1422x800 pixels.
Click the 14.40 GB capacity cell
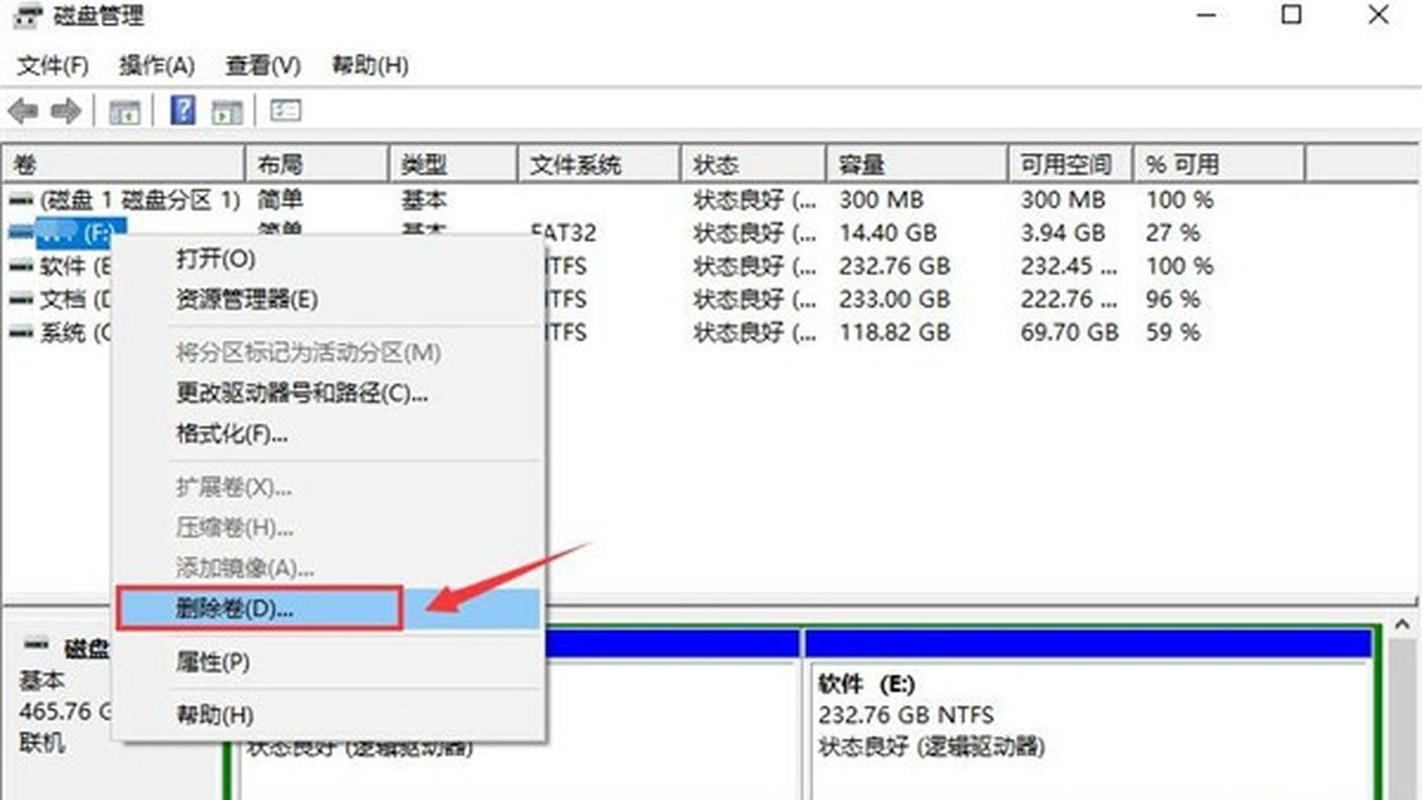tap(888, 233)
